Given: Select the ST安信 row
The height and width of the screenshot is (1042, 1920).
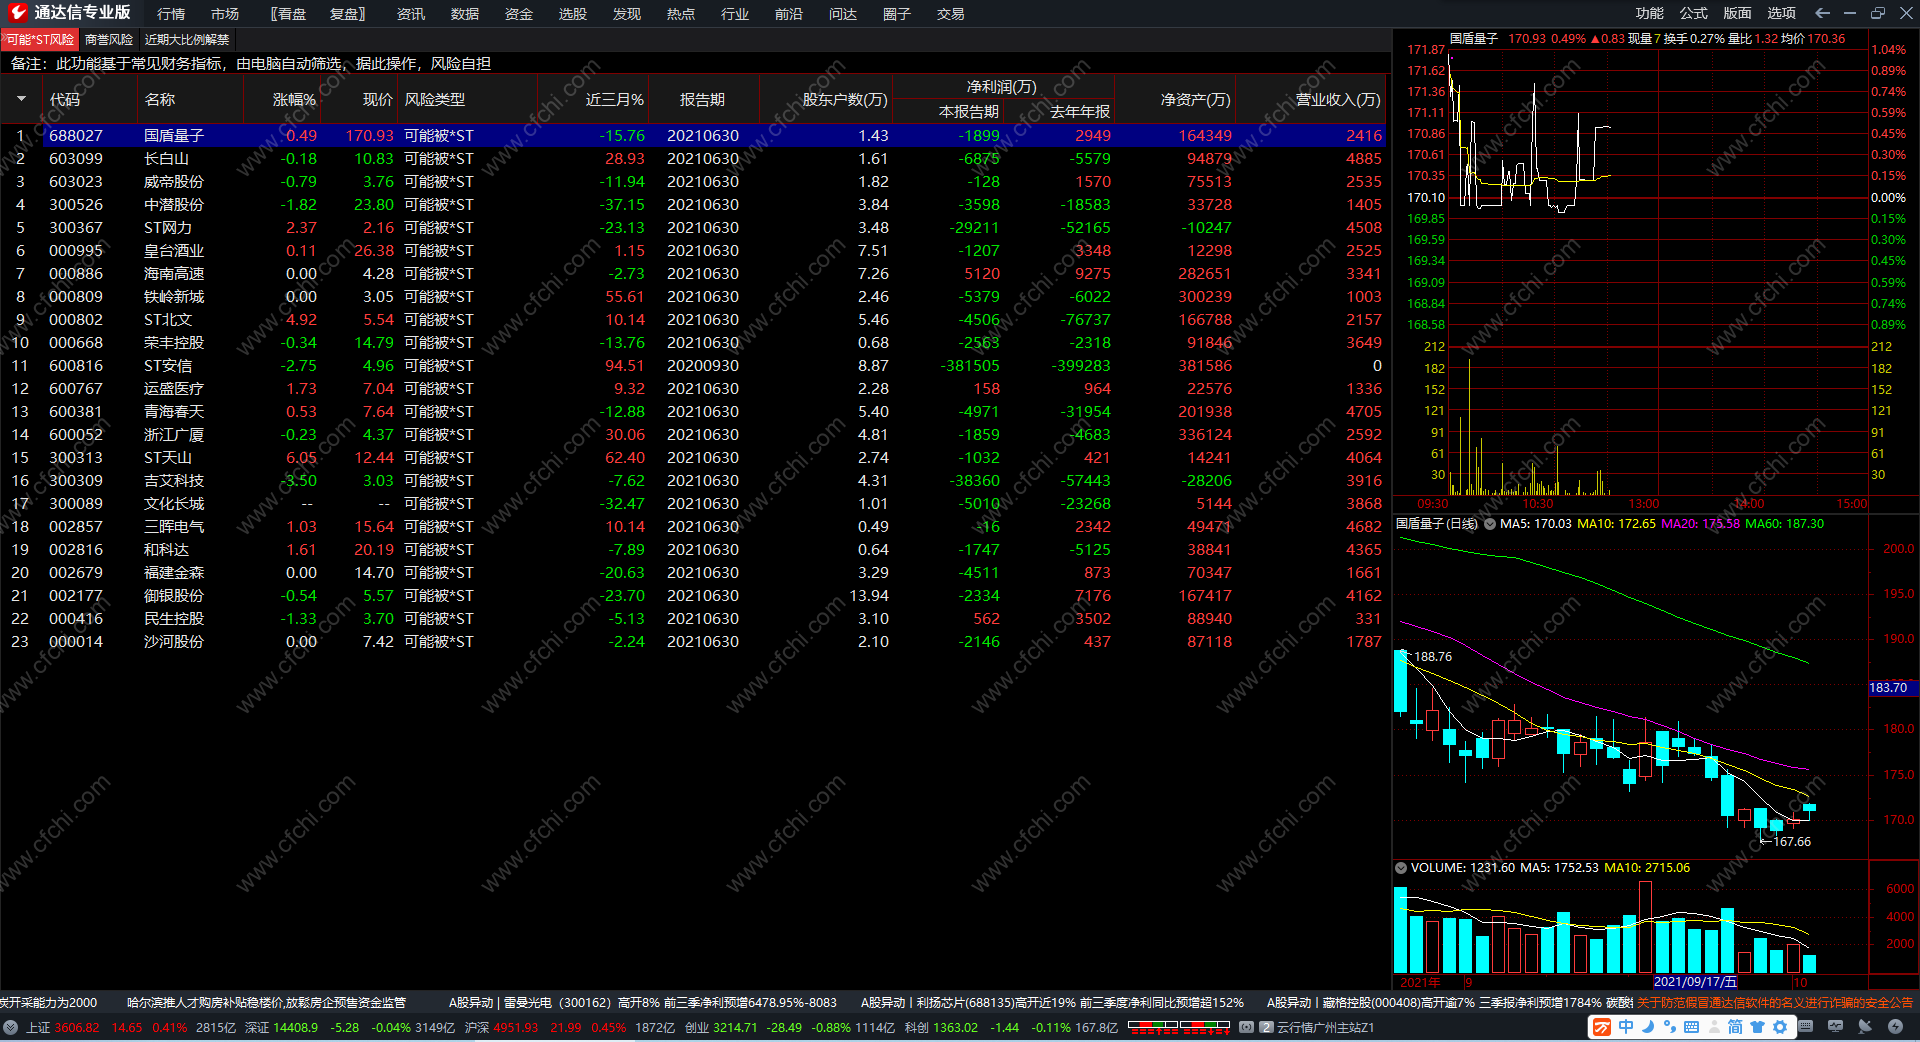Looking at the screenshot, I should [695, 365].
